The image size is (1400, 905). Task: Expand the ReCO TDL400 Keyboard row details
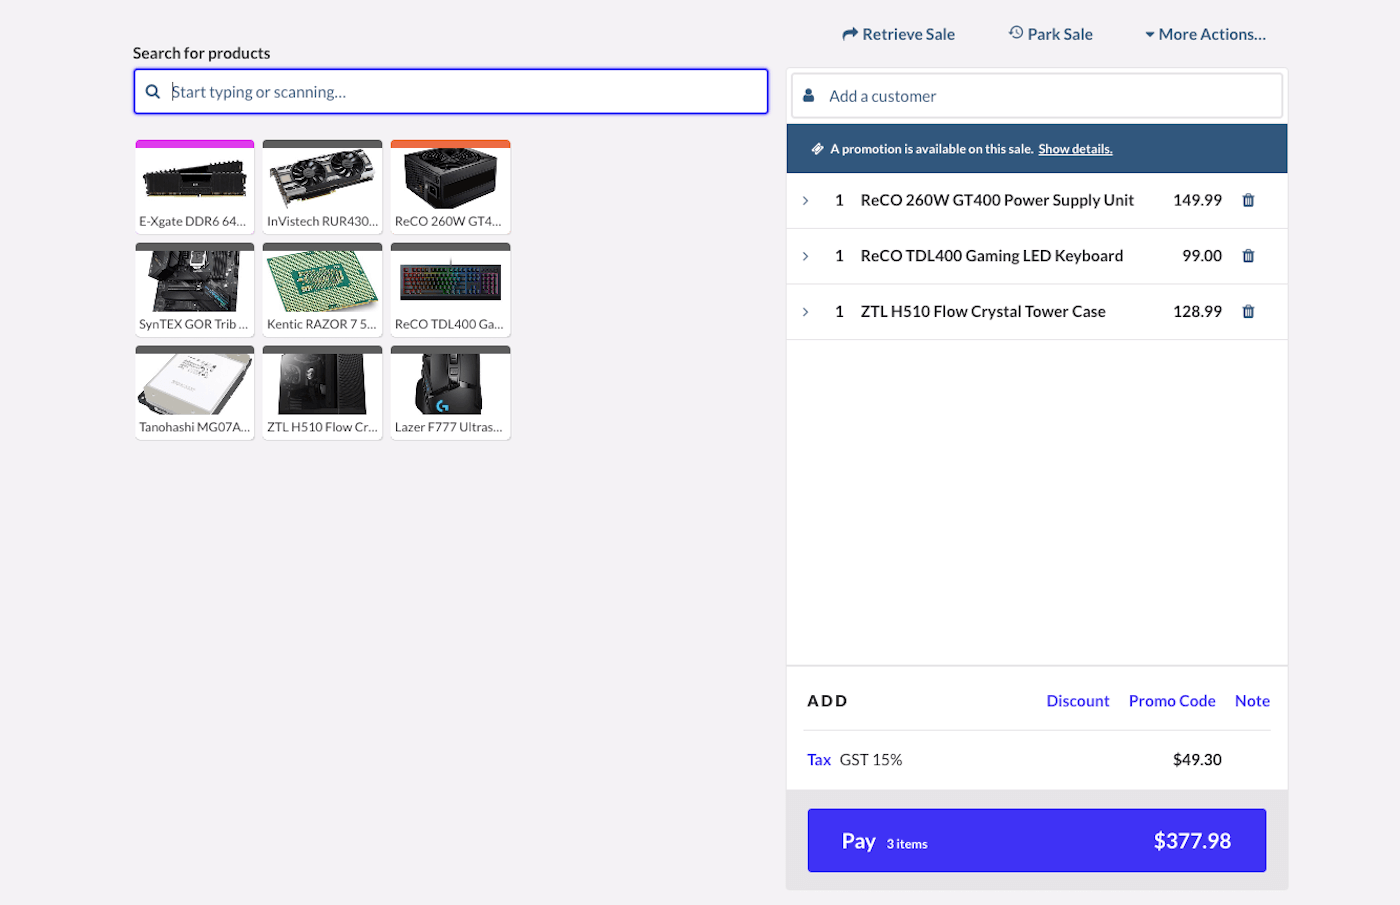coord(806,257)
